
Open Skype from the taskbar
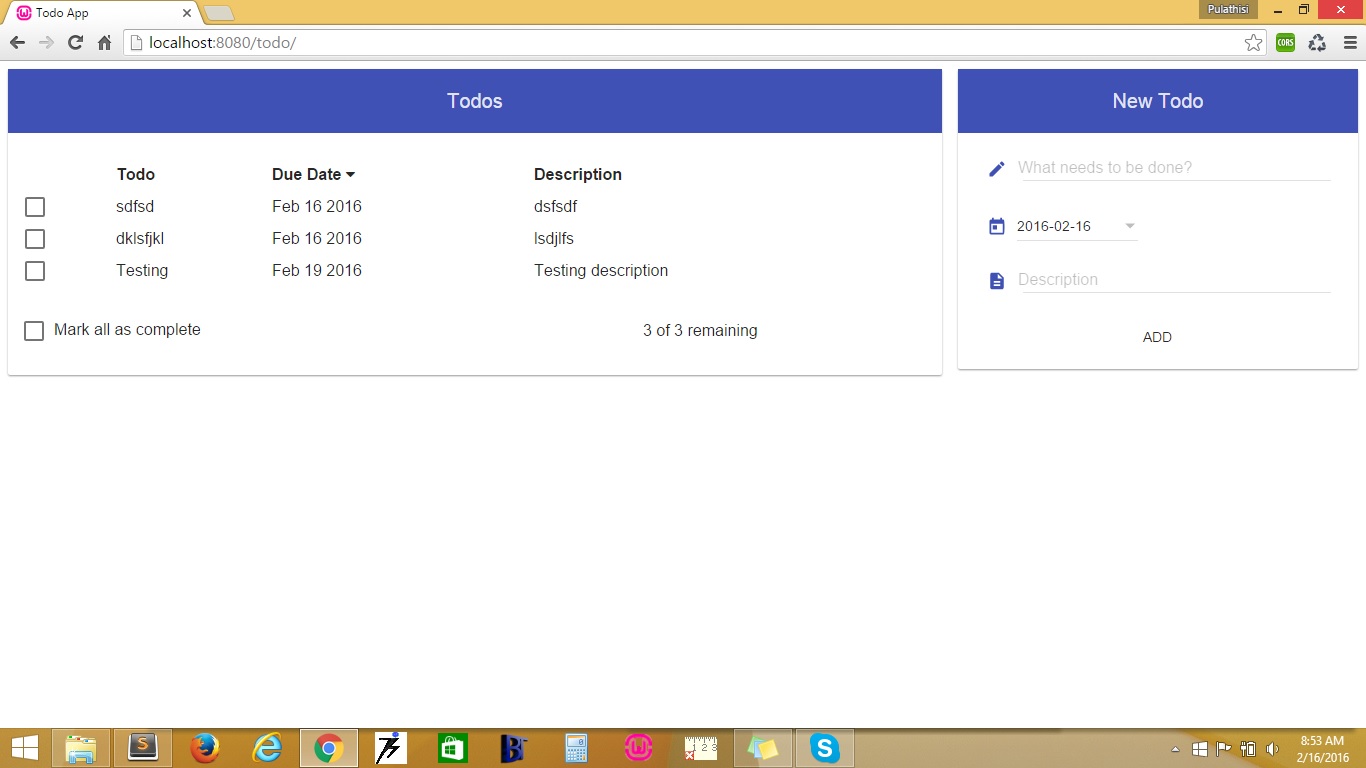tap(825, 748)
